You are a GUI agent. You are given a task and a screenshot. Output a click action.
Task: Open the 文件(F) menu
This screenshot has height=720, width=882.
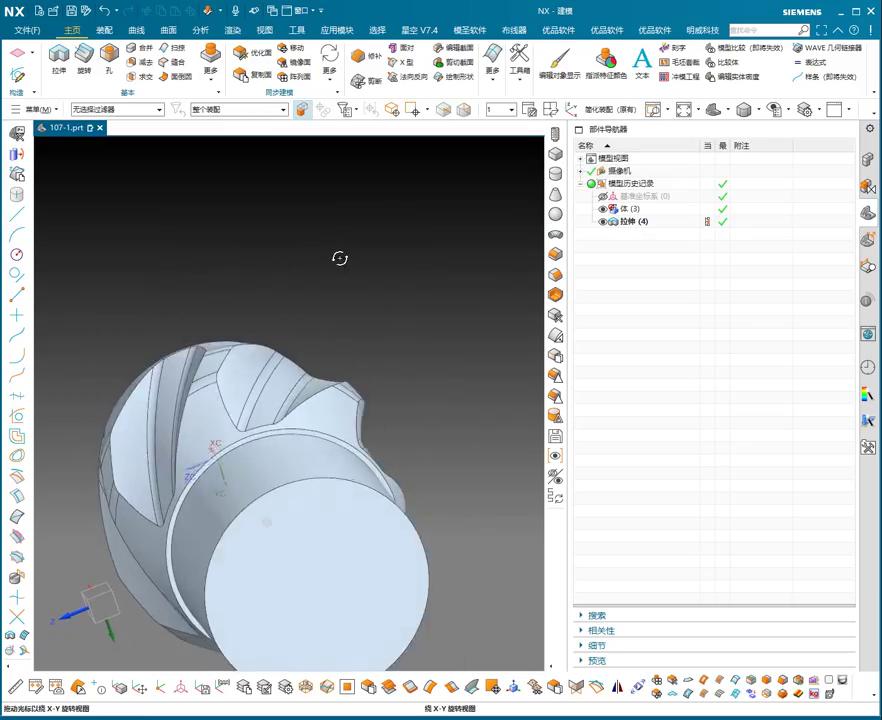point(27,30)
